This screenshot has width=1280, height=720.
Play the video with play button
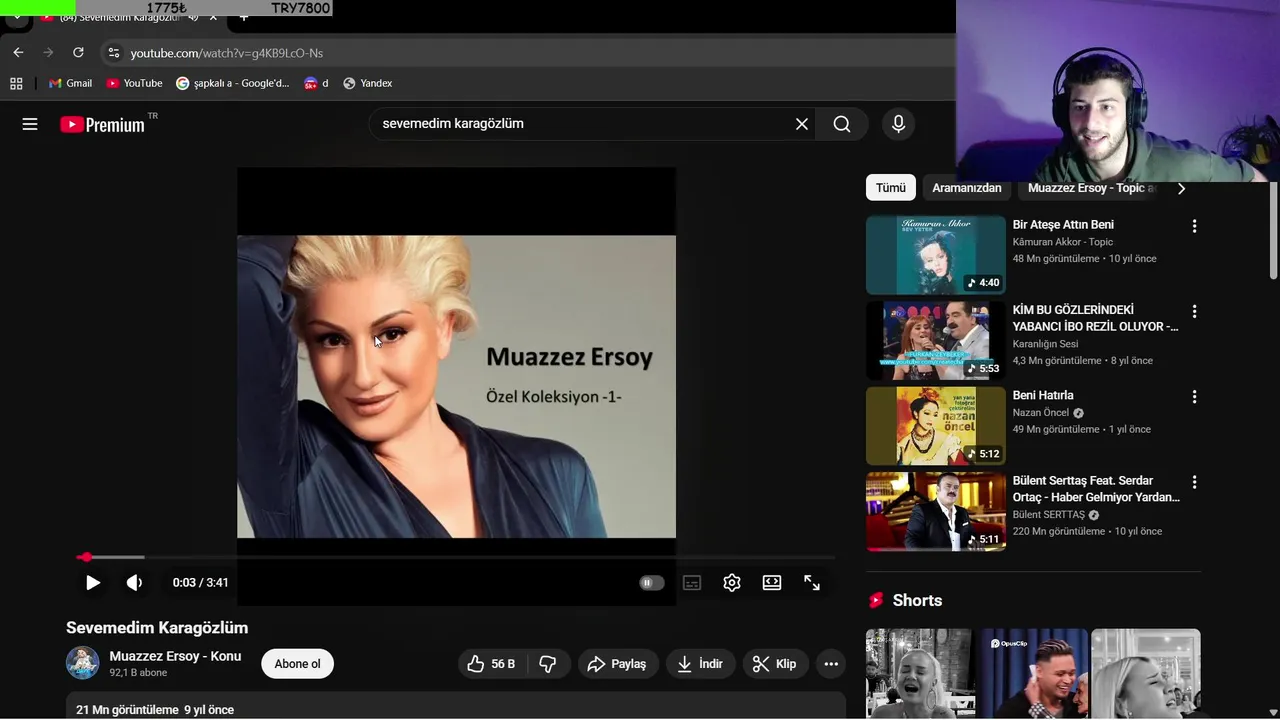(92, 582)
